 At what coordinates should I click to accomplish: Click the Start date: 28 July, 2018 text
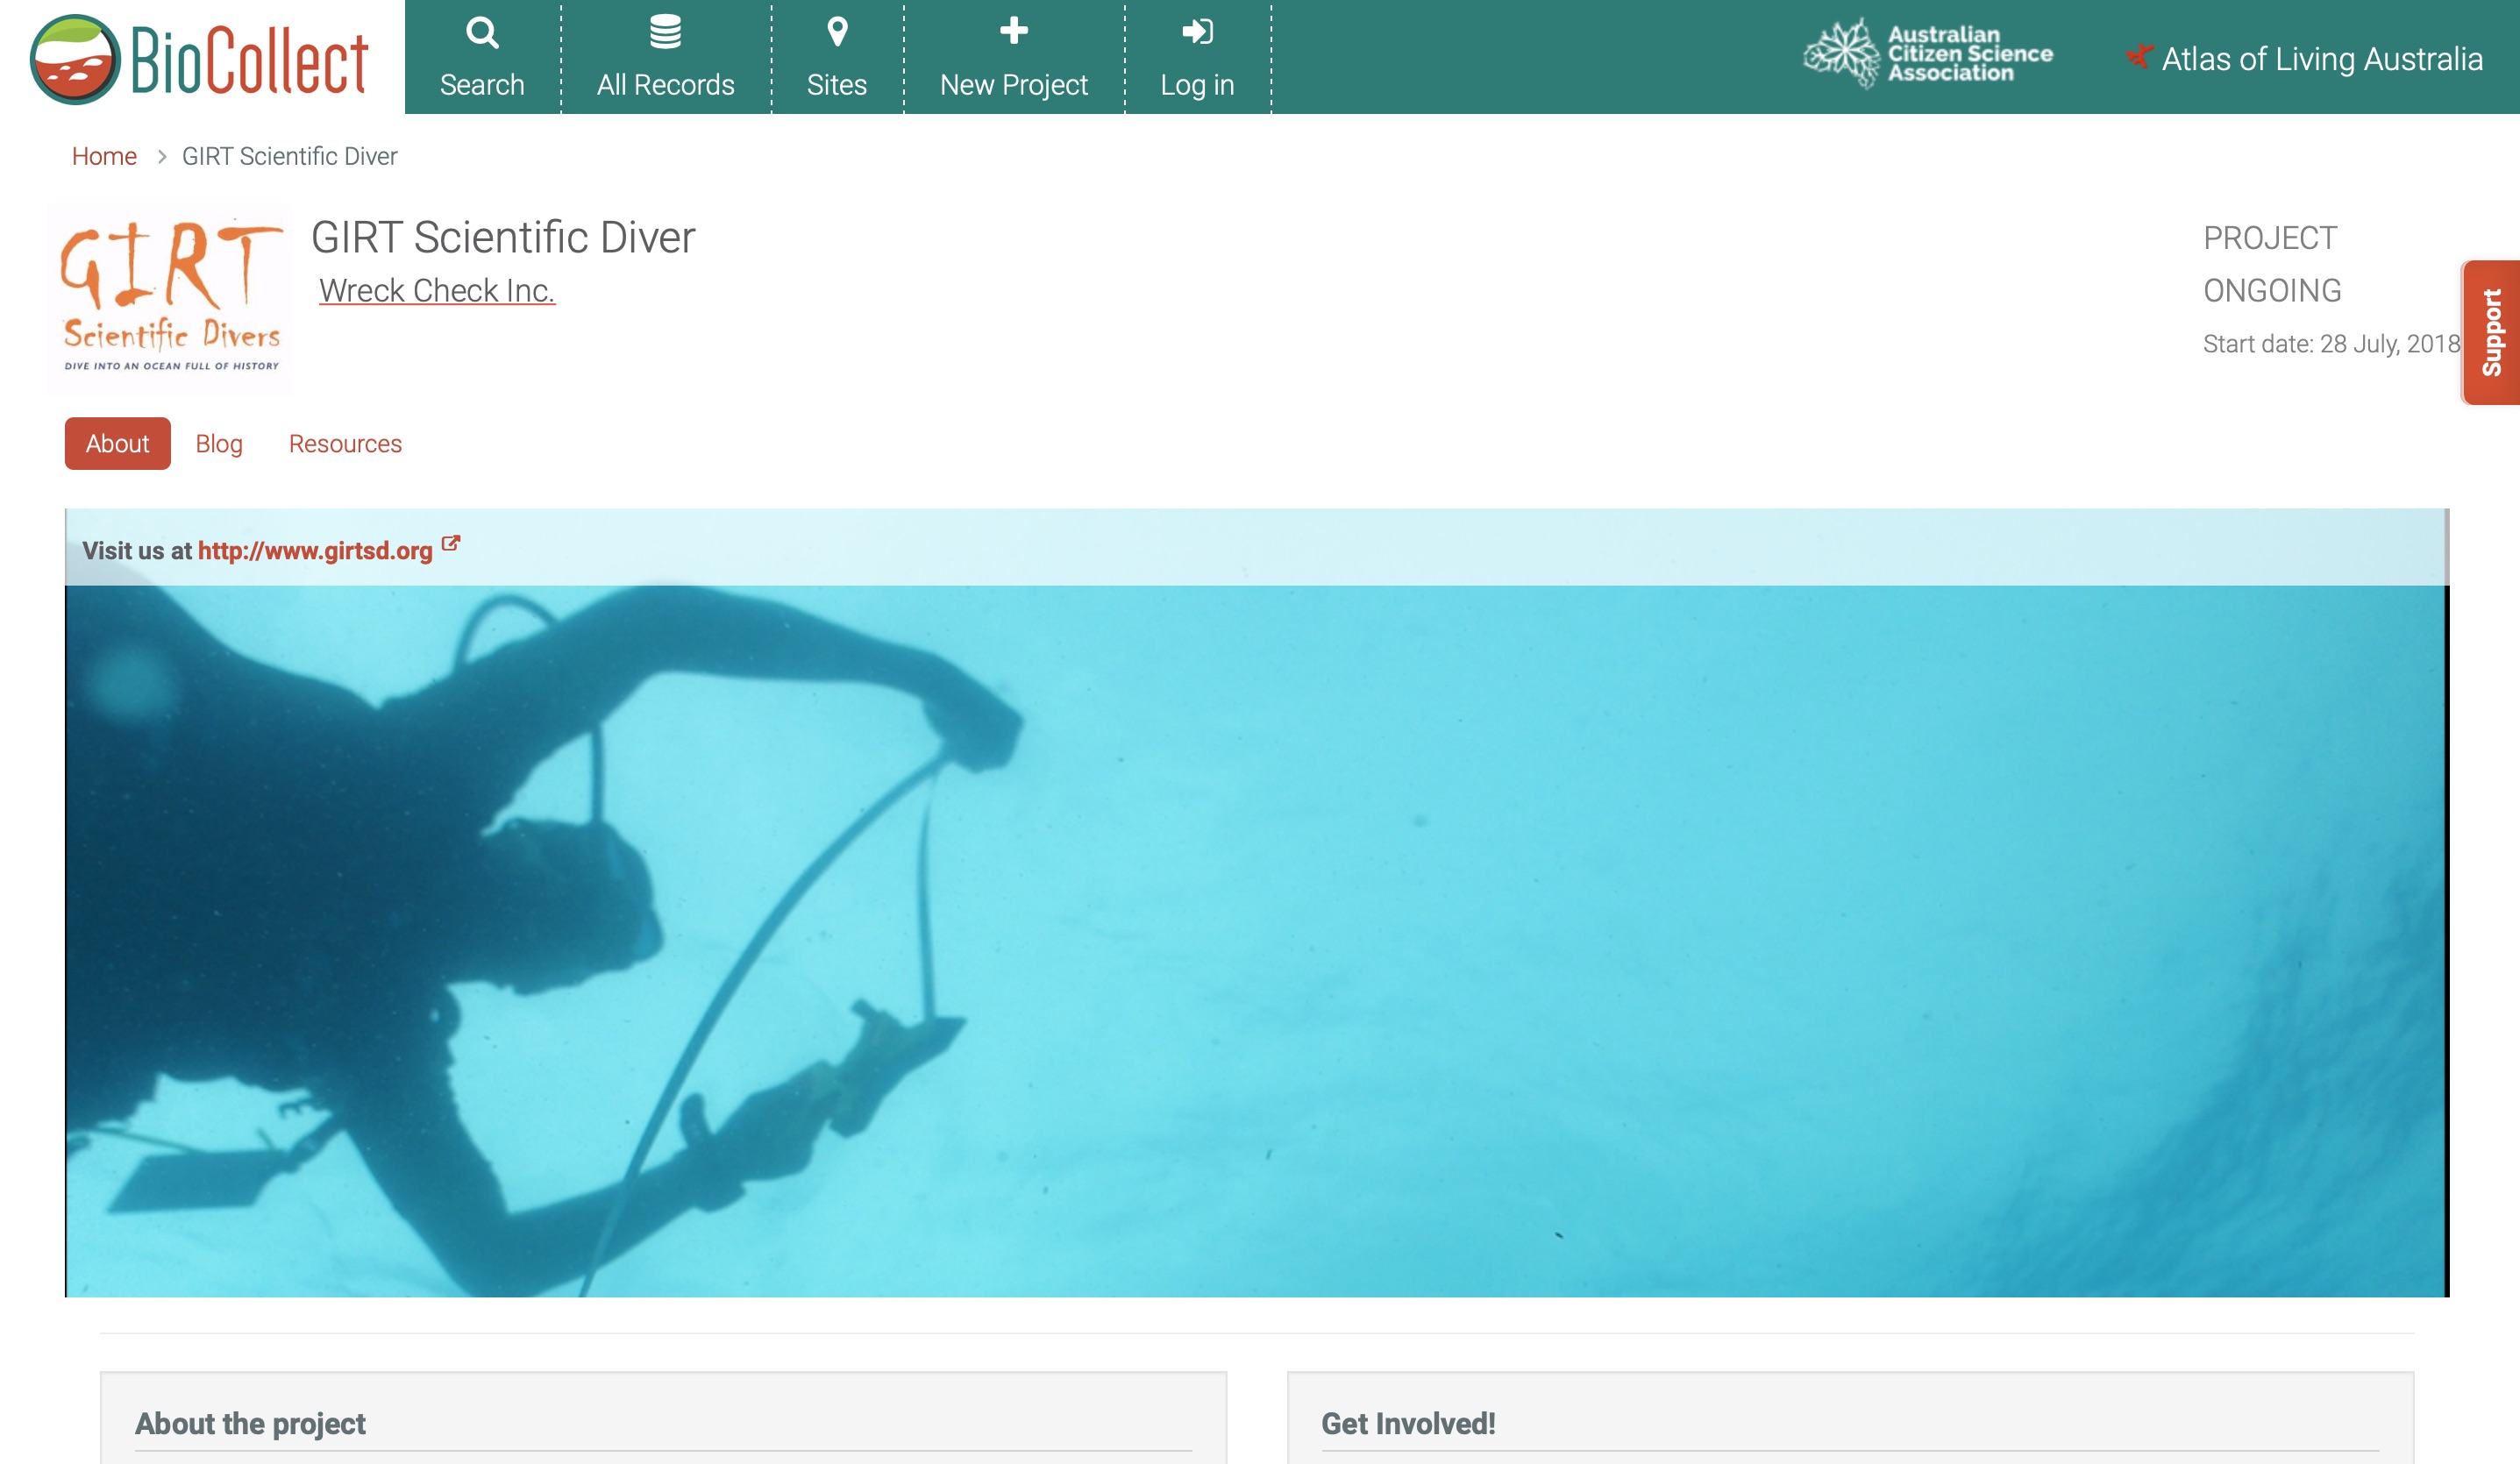pos(2331,344)
